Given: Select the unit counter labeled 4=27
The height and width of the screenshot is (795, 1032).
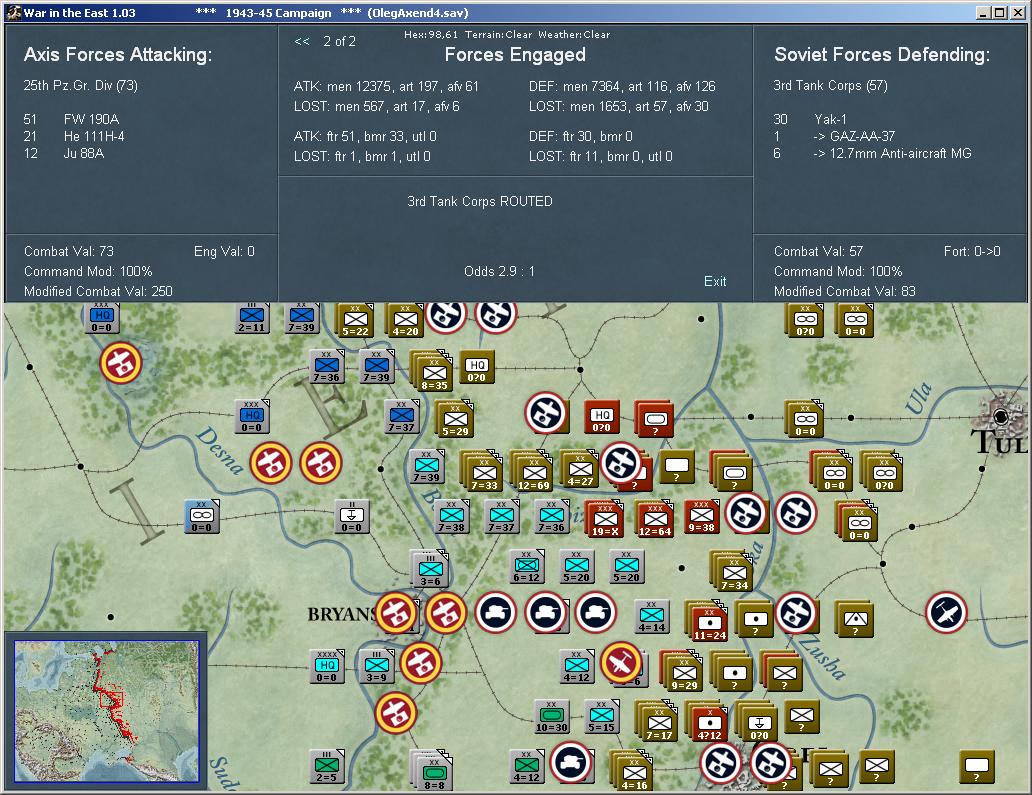Looking at the screenshot, I should [x=580, y=469].
